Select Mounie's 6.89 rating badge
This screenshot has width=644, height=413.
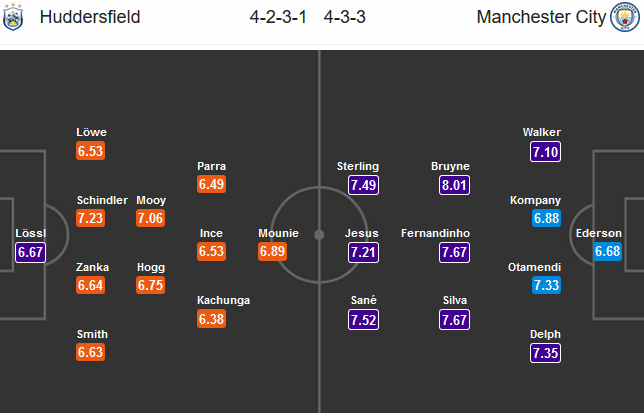(x=272, y=252)
